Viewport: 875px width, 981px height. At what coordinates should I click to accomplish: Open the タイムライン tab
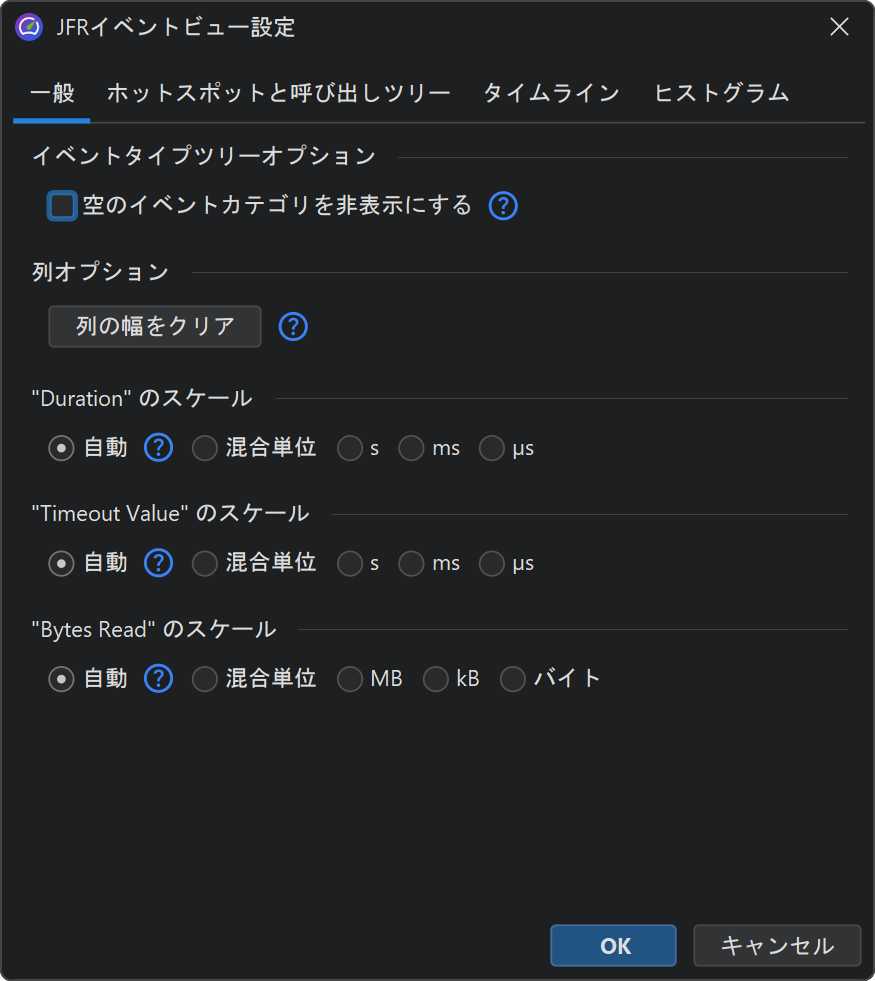(x=551, y=93)
